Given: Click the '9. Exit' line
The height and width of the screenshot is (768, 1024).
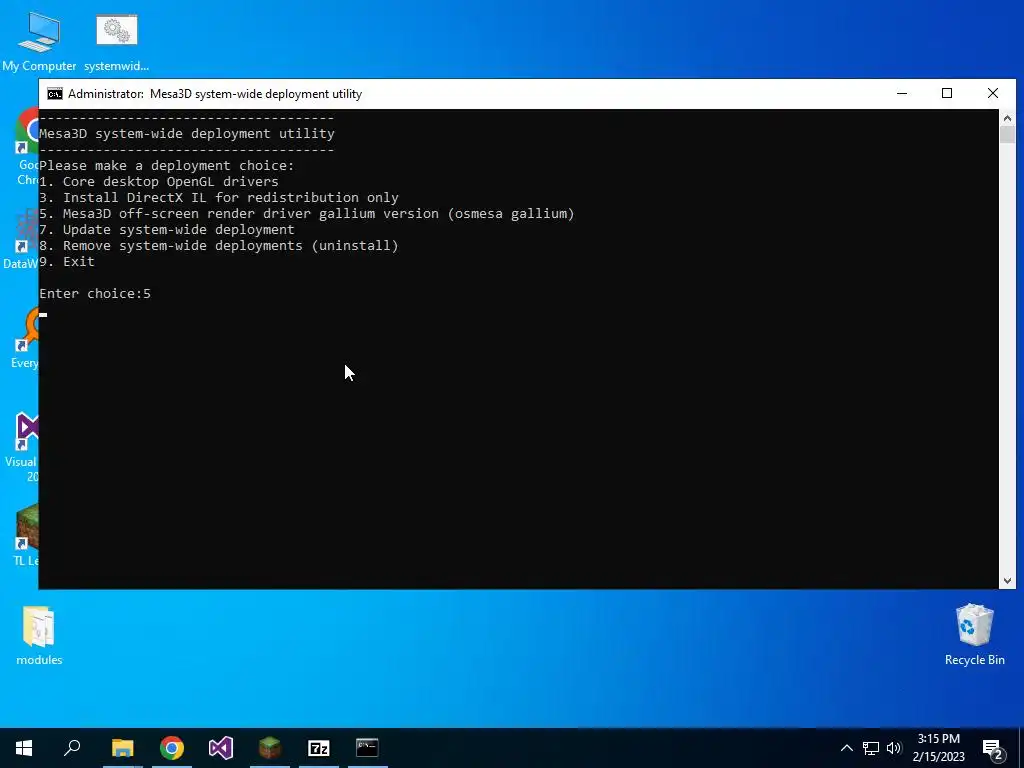Looking at the screenshot, I should click(67, 261).
